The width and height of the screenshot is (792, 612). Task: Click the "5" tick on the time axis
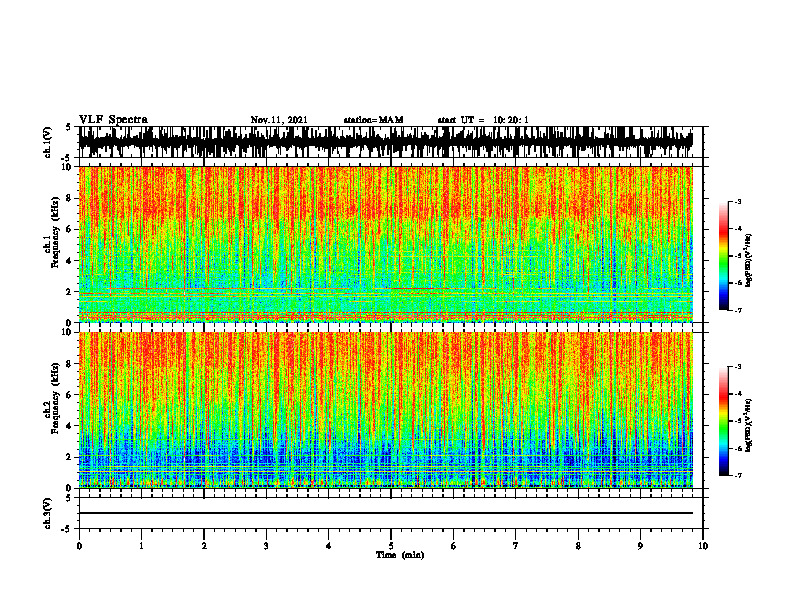(391, 546)
